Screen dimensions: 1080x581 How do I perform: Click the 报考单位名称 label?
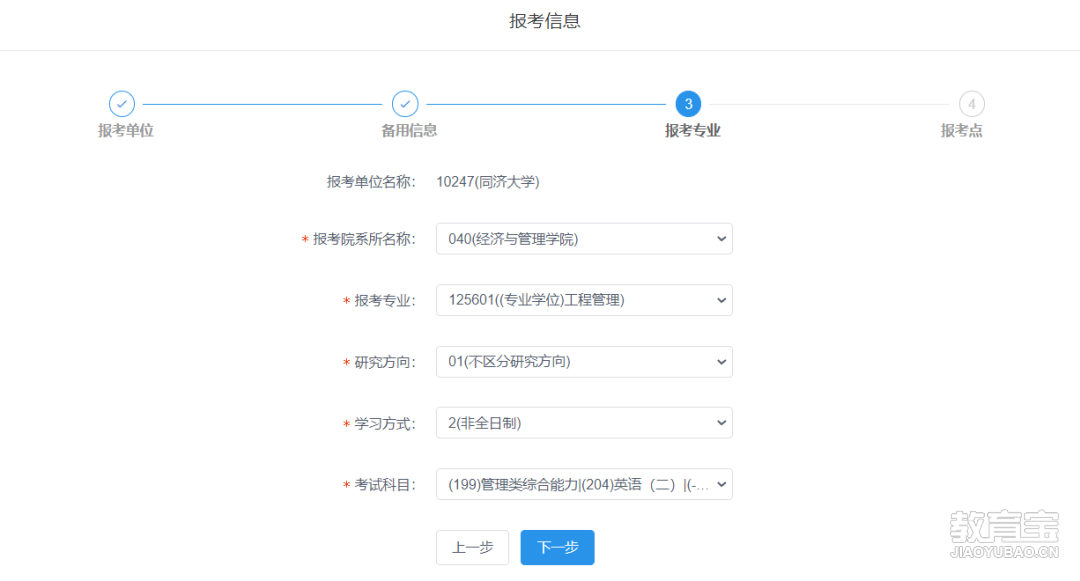pos(371,182)
